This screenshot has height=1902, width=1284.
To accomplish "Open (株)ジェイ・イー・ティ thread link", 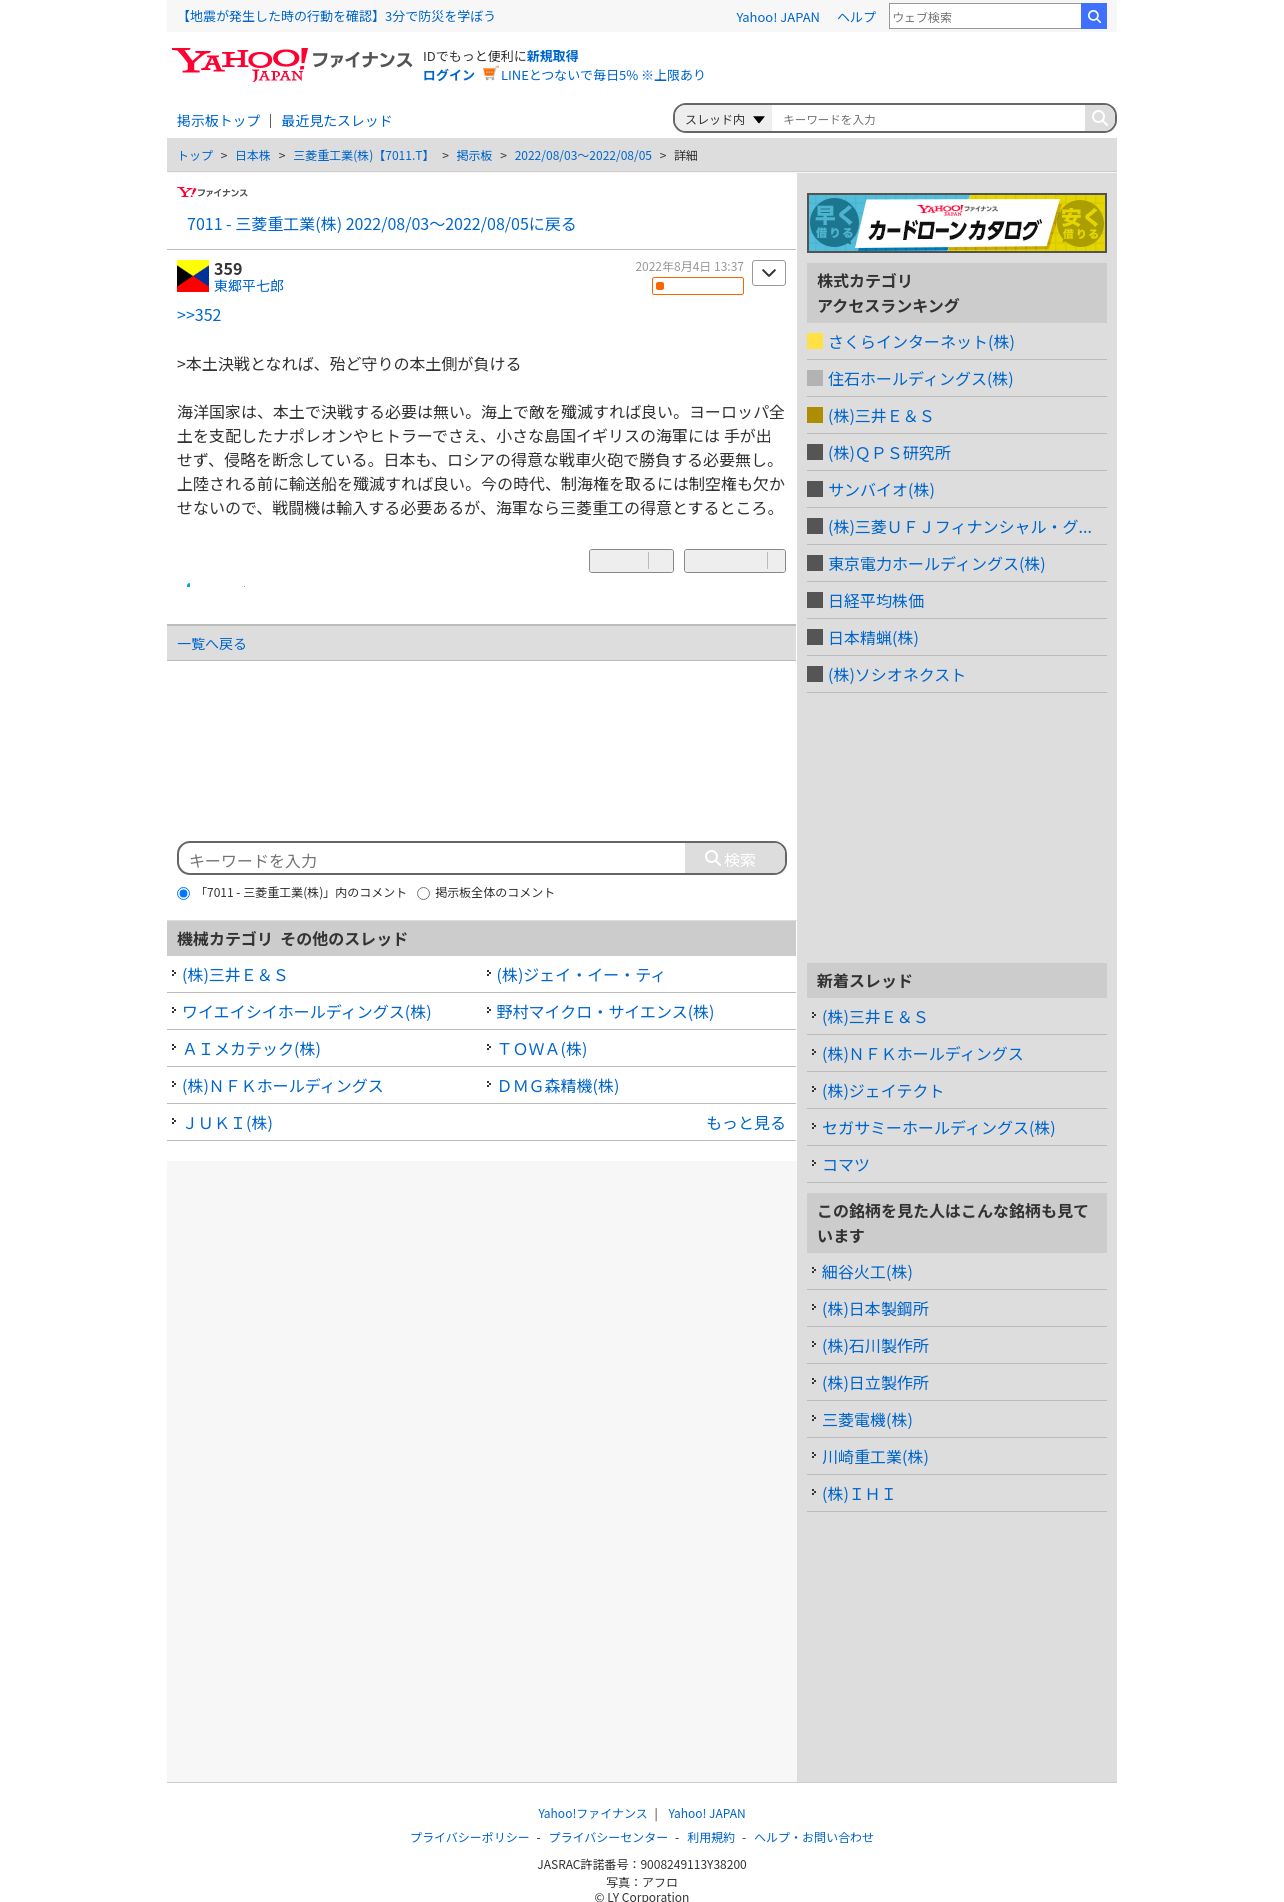I will click(x=580, y=975).
